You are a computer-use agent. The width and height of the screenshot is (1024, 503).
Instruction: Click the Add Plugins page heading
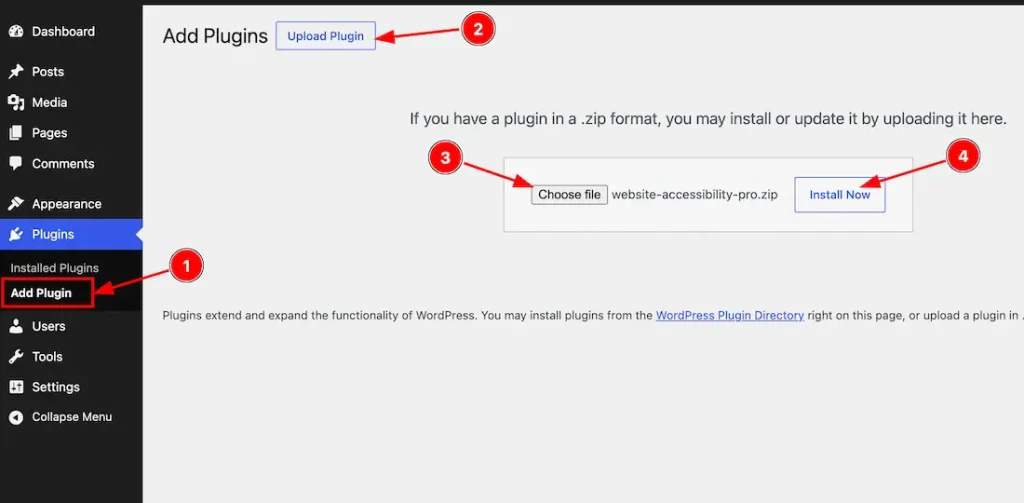216,36
